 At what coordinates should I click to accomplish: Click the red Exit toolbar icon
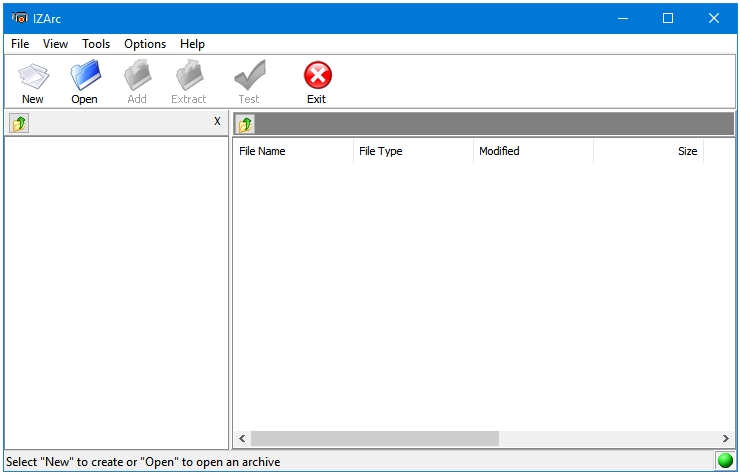click(x=318, y=75)
